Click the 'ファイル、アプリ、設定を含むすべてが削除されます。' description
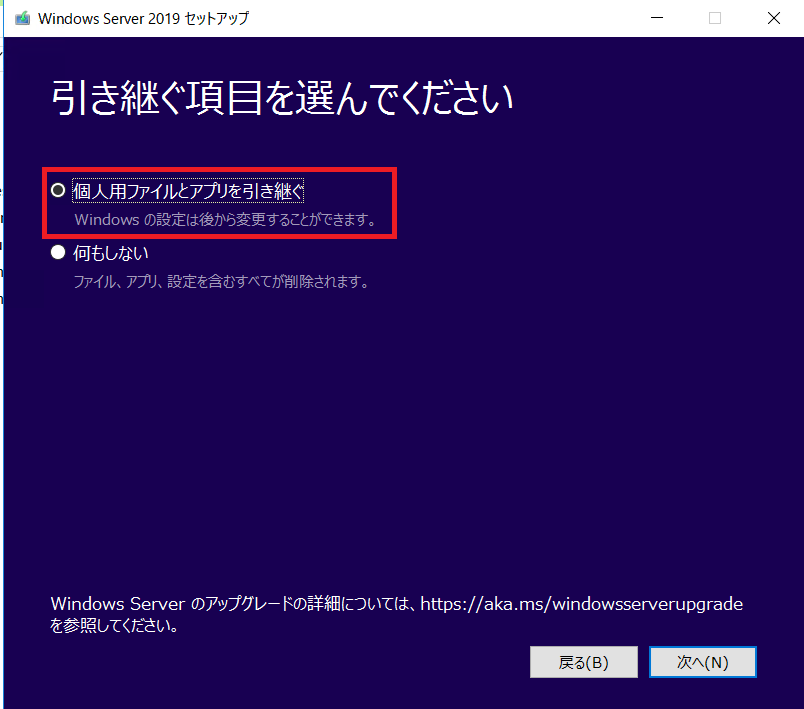Viewport: 804px width, 709px height. pos(222,281)
